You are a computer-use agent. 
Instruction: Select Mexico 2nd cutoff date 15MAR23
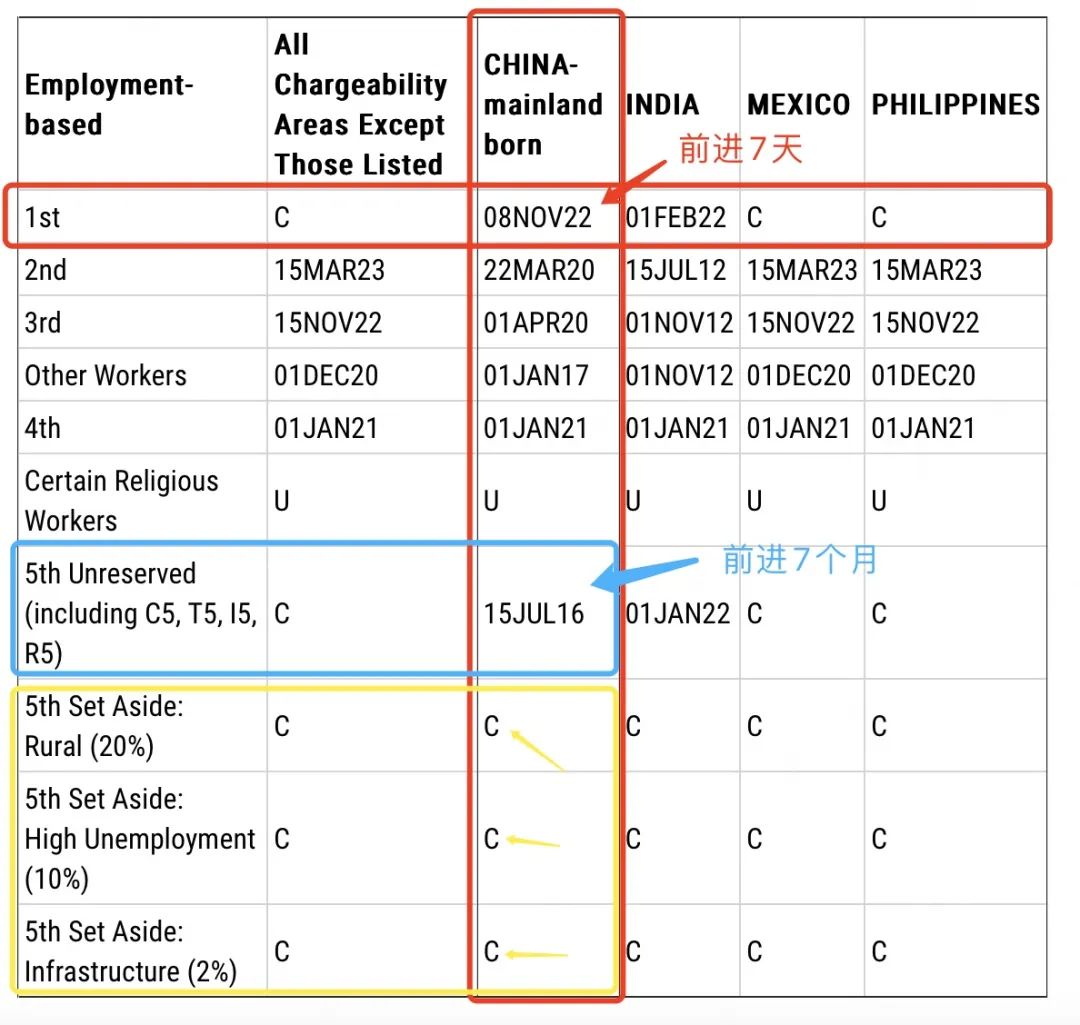pos(802,270)
